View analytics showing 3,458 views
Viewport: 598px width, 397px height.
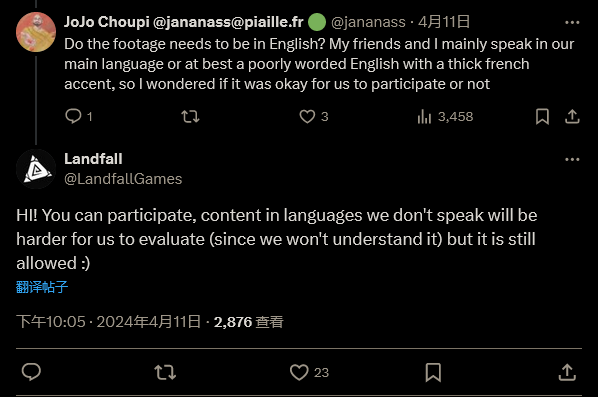coord(445,116)
